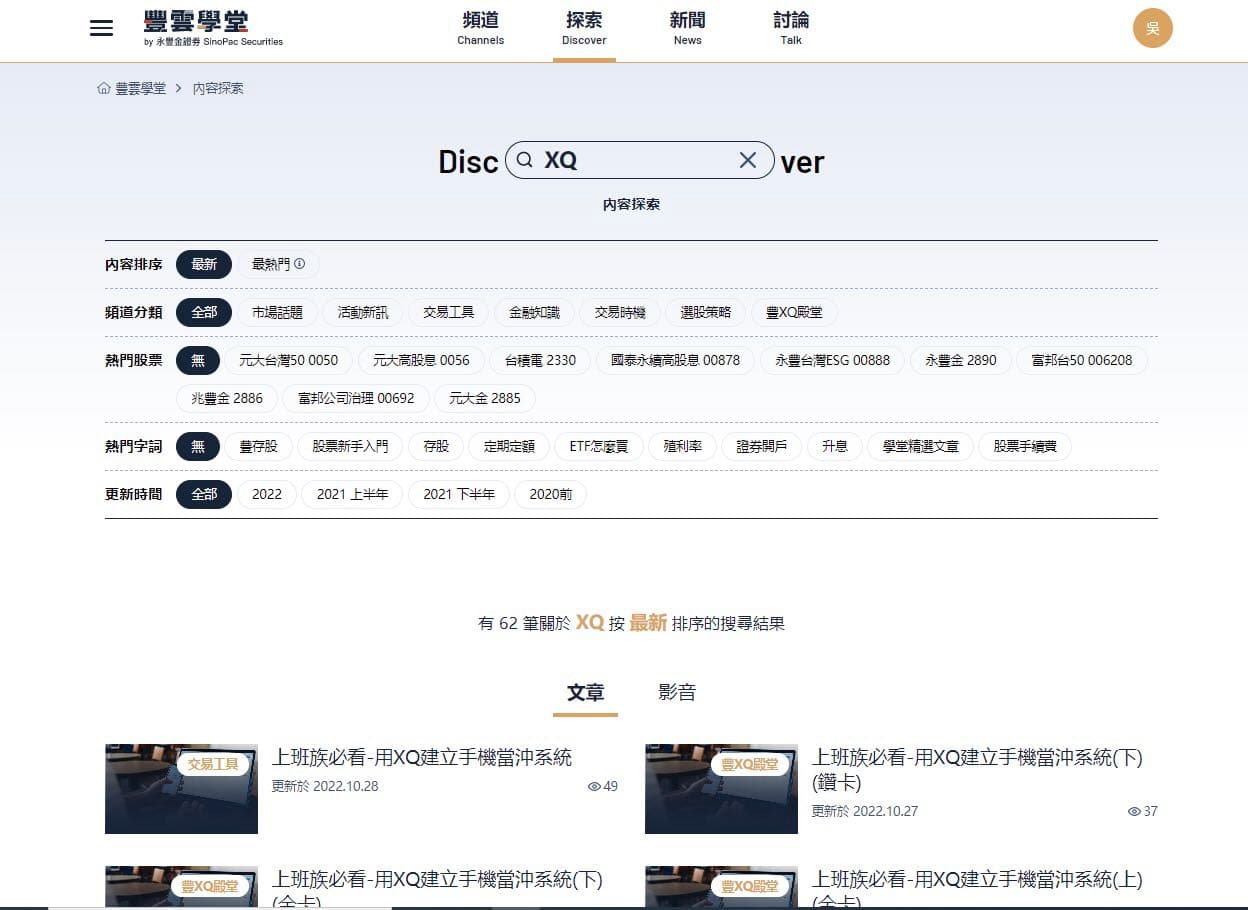Filter update time to 2021 下半年
1248x910 pixels.
[x=459, y=494]
